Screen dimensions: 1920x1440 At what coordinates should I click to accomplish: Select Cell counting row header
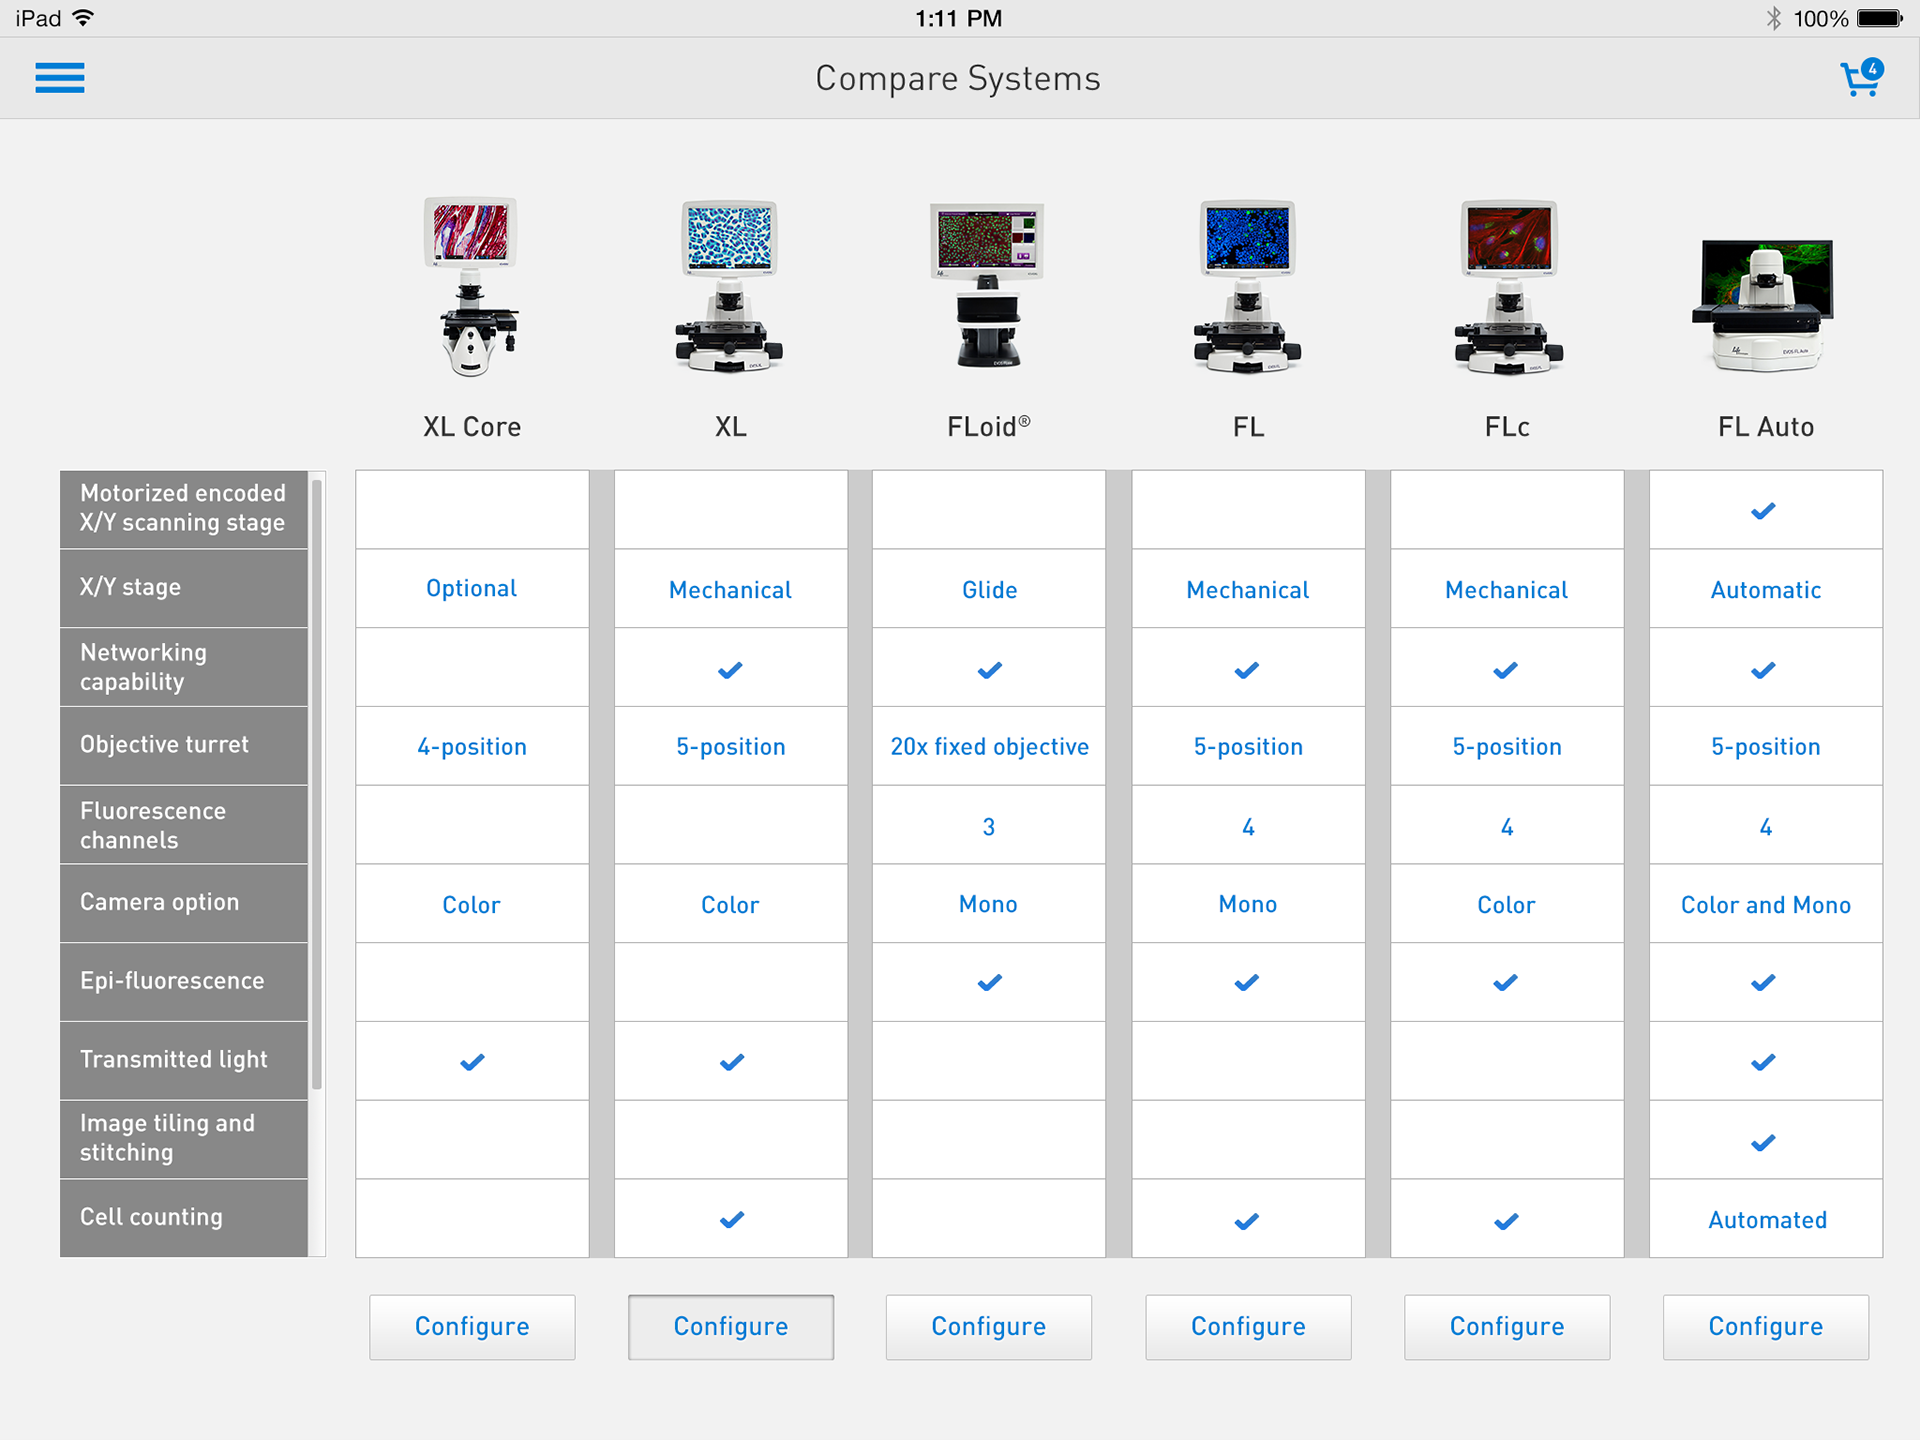[184, 1218]
